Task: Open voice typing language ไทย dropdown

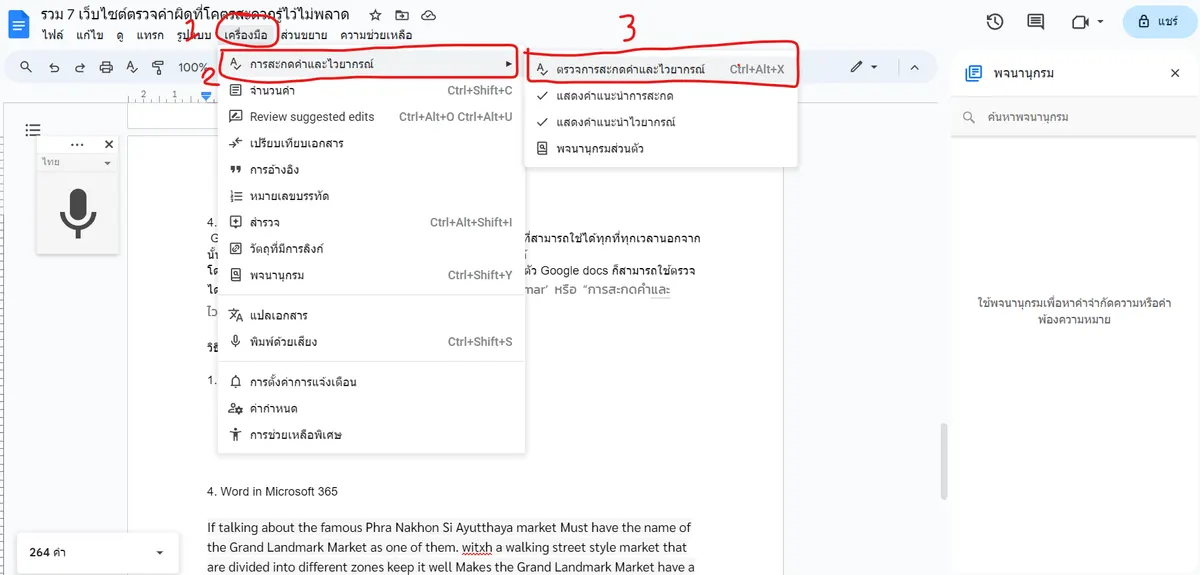Action: point(76,162)
